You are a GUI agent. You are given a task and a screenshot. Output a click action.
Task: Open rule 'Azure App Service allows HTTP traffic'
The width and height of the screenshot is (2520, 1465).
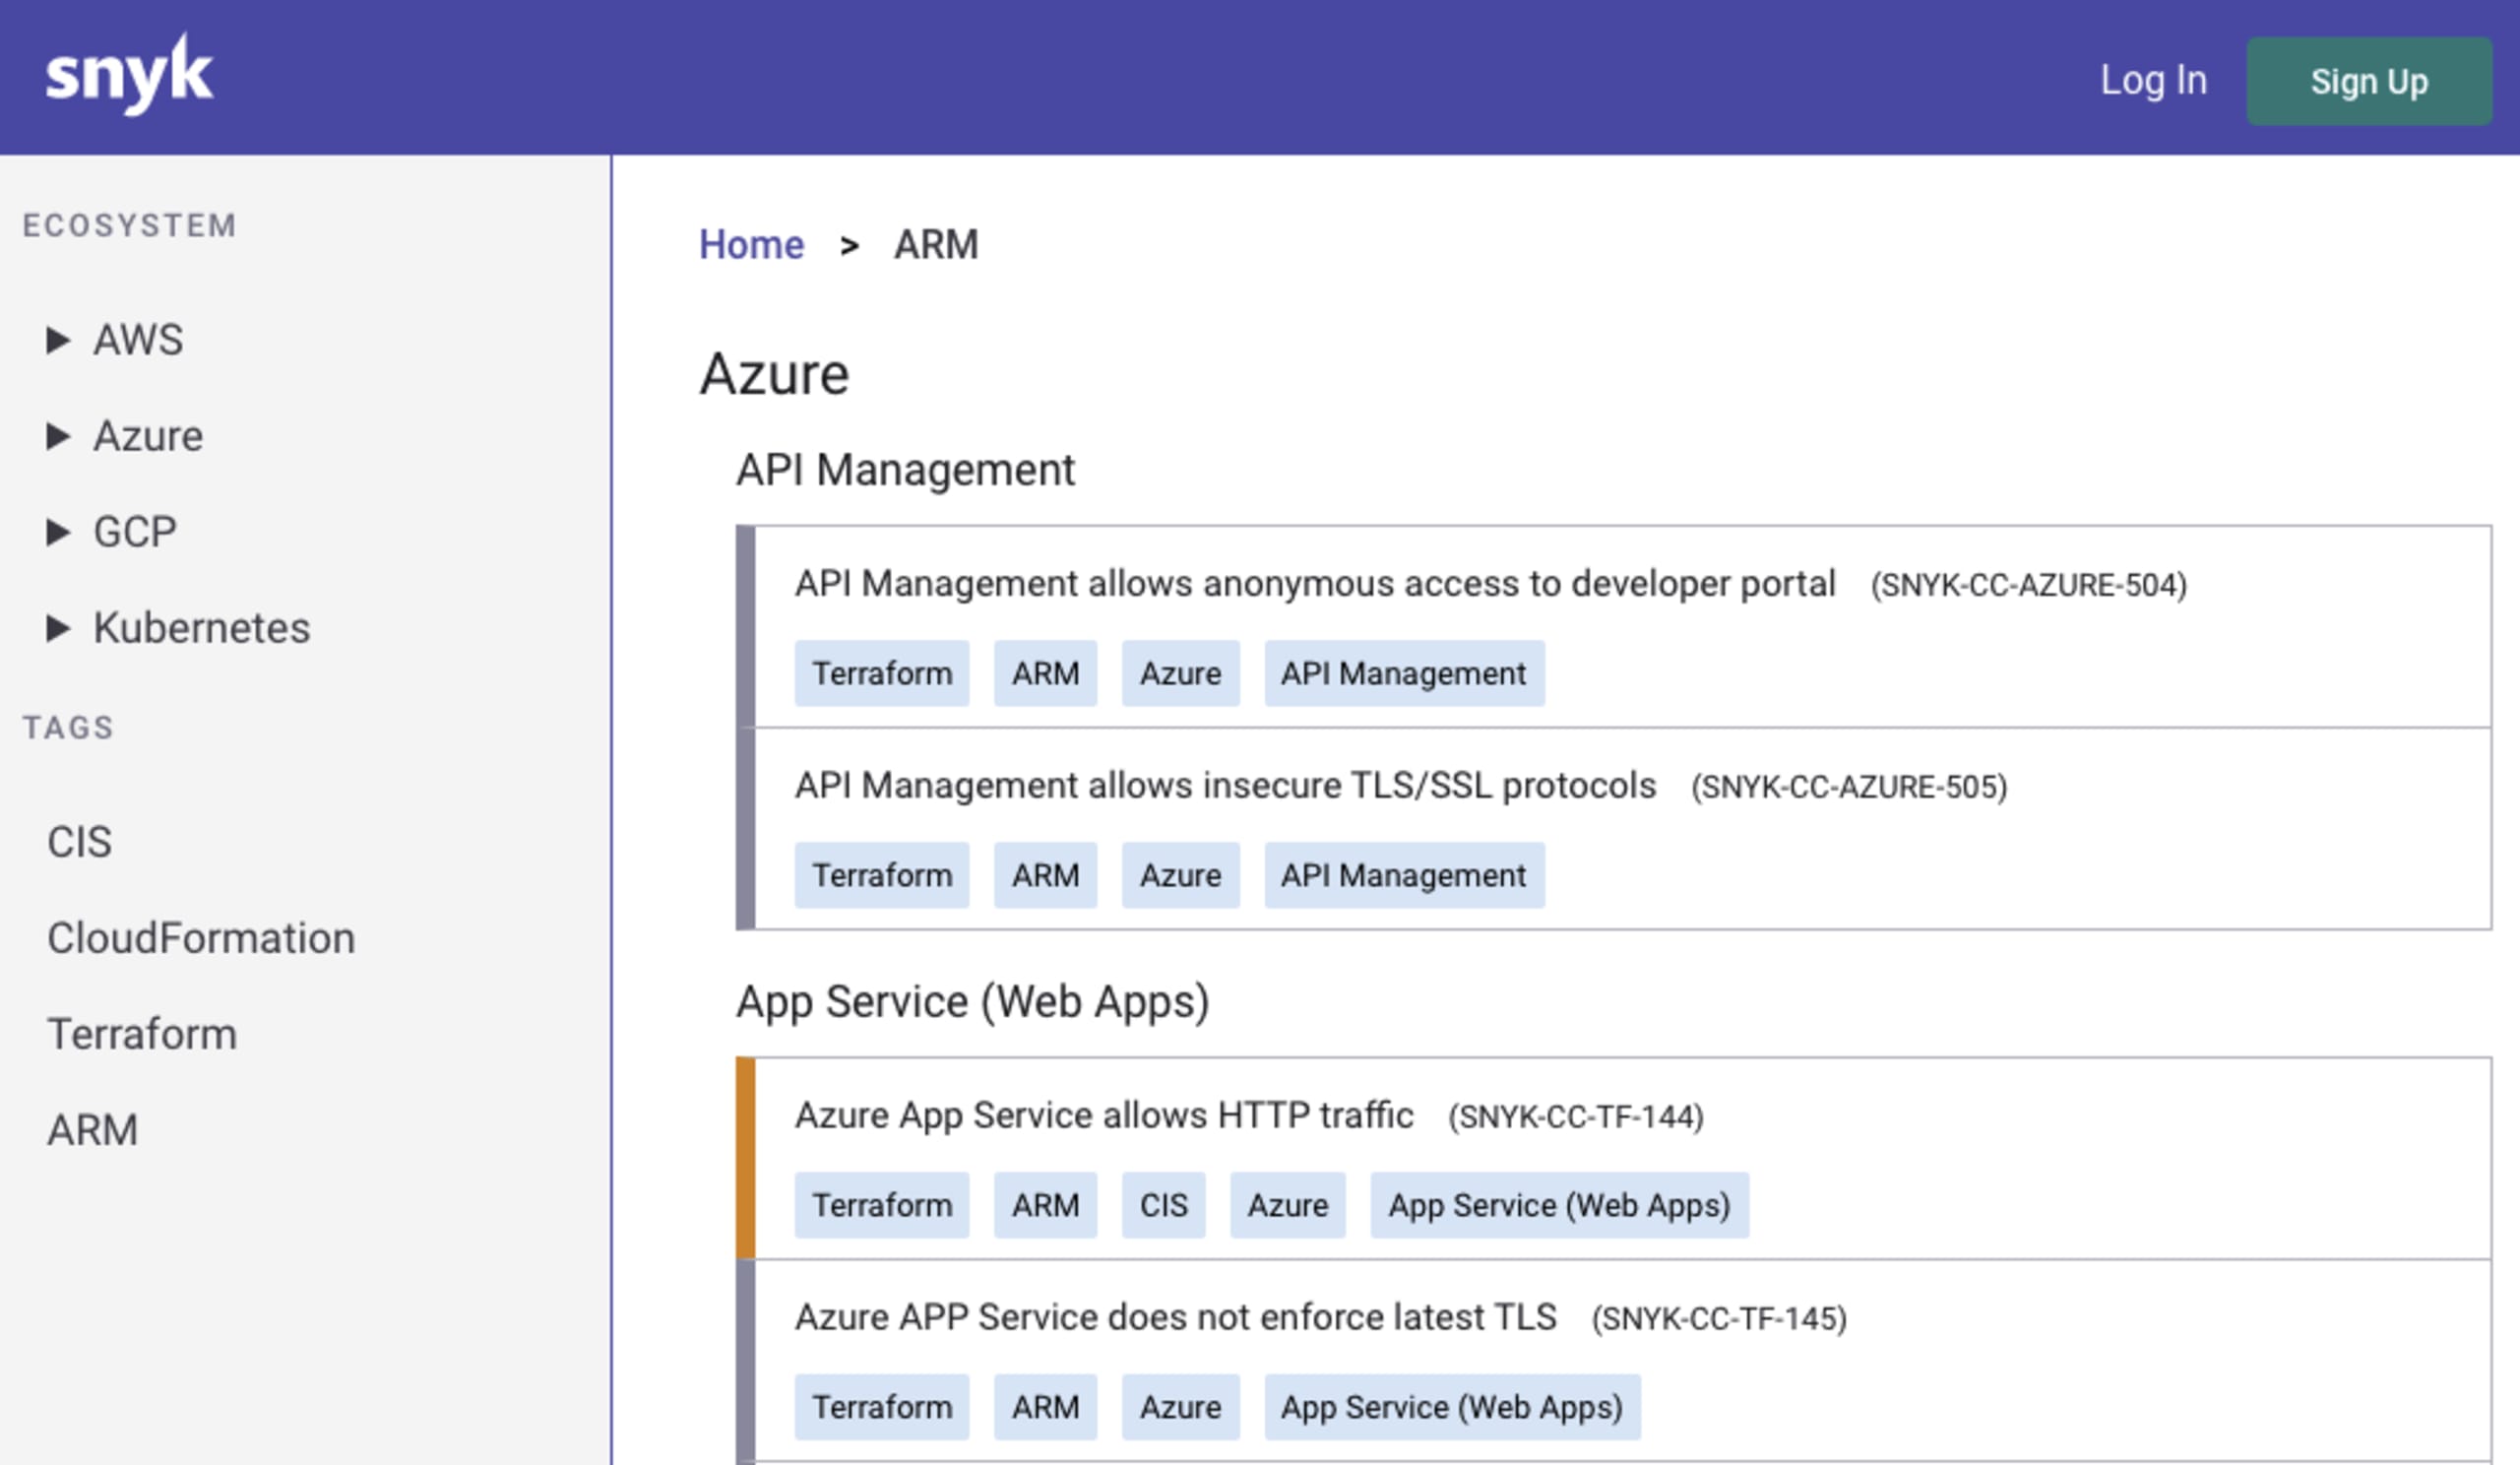(1104, 1116)
